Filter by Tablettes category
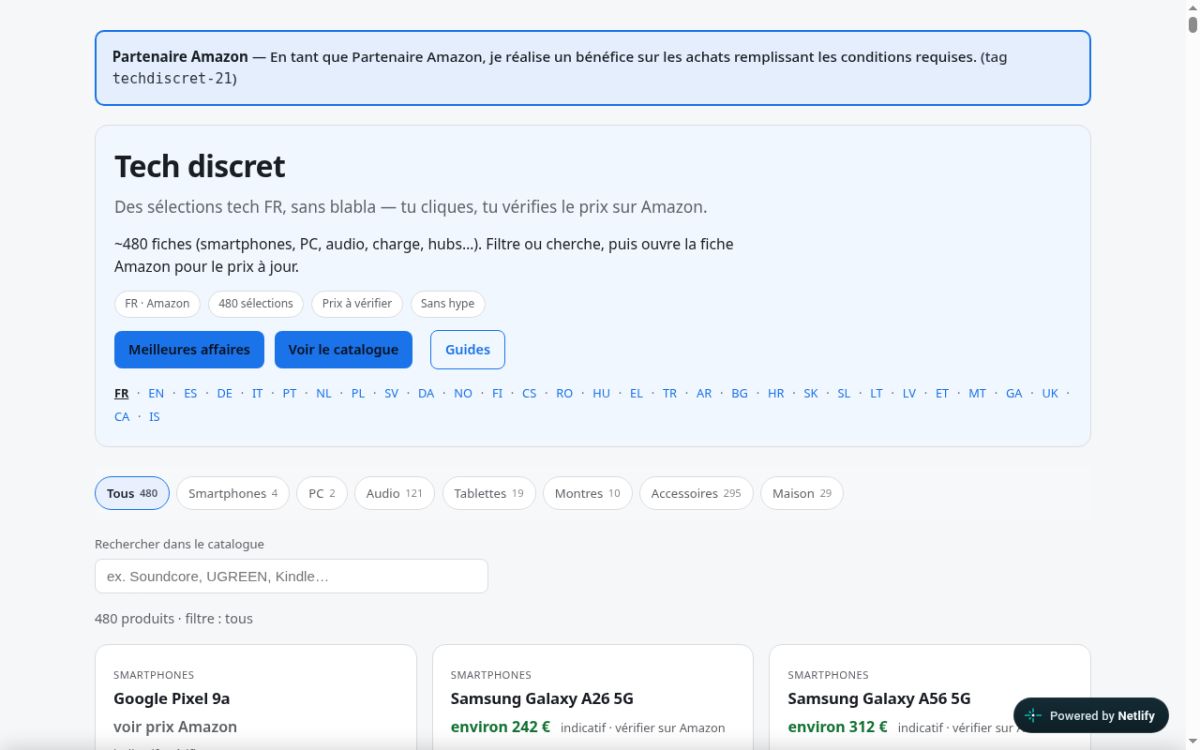 [x=489, y=493]
